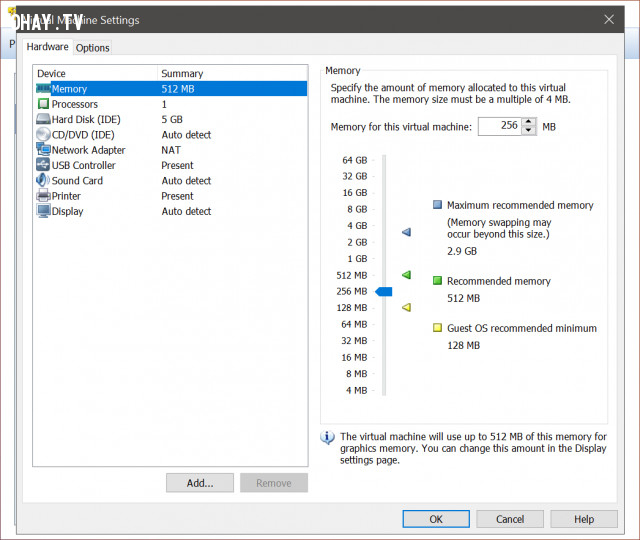
Task: Click the USB Controller icon
Action: pyautogui.click(x=43, y=164)
